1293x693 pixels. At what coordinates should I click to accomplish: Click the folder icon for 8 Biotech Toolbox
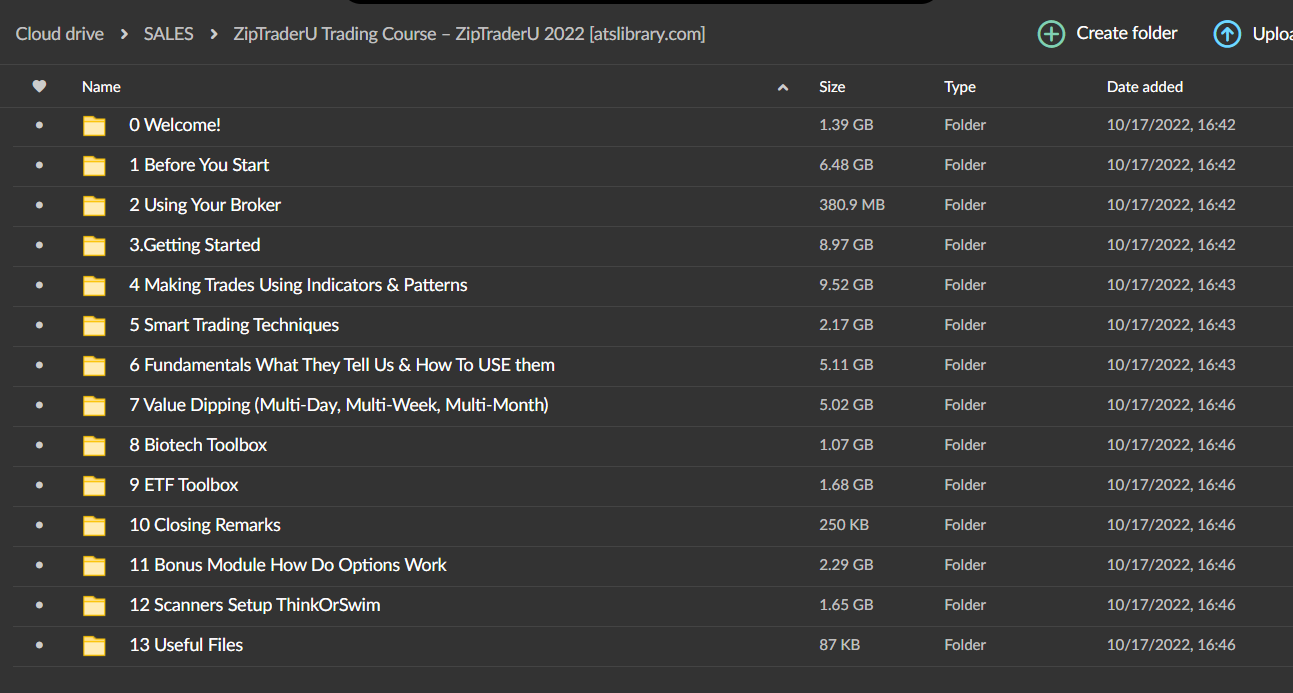[x=94, y=446]
